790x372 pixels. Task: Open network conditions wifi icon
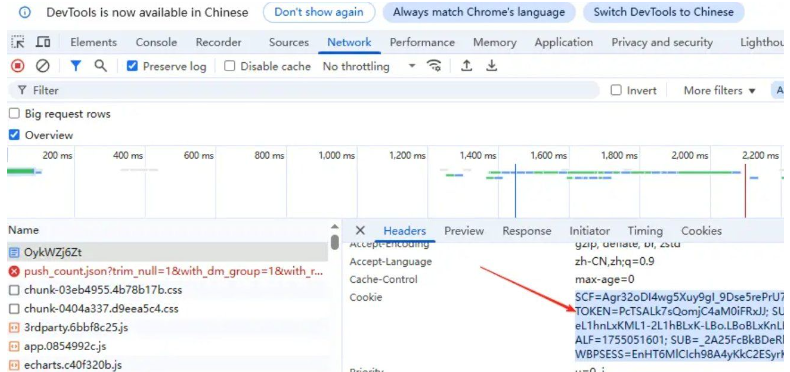434,66
